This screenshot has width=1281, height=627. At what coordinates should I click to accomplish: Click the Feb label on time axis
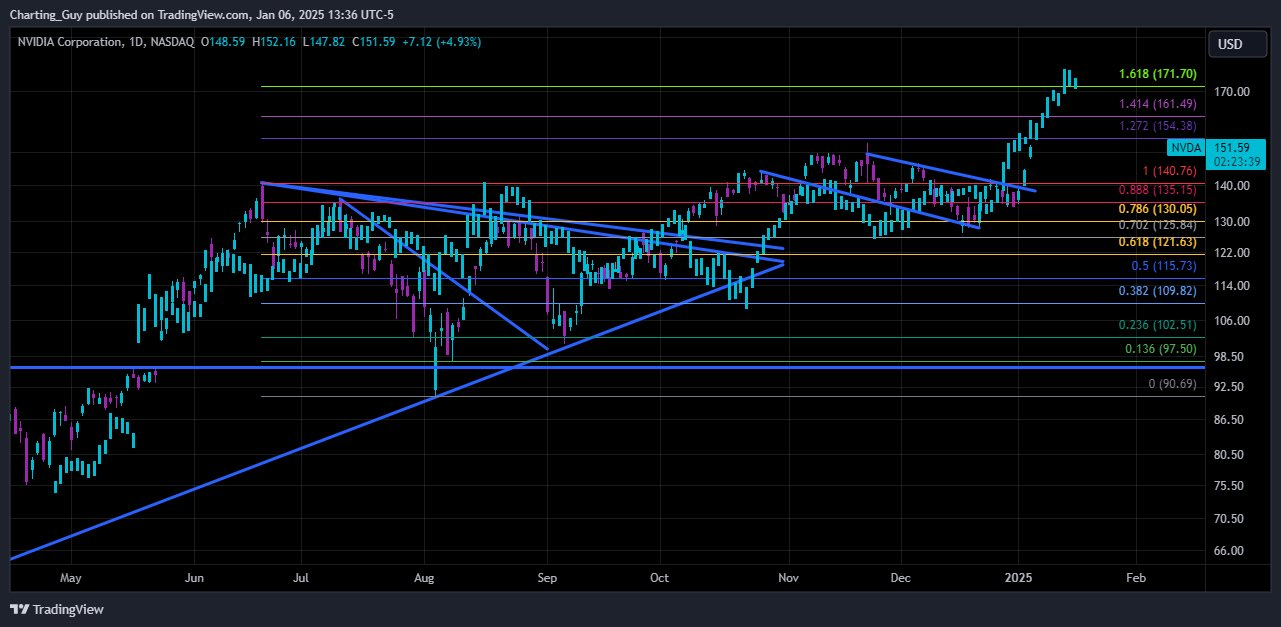[1135, 578]
